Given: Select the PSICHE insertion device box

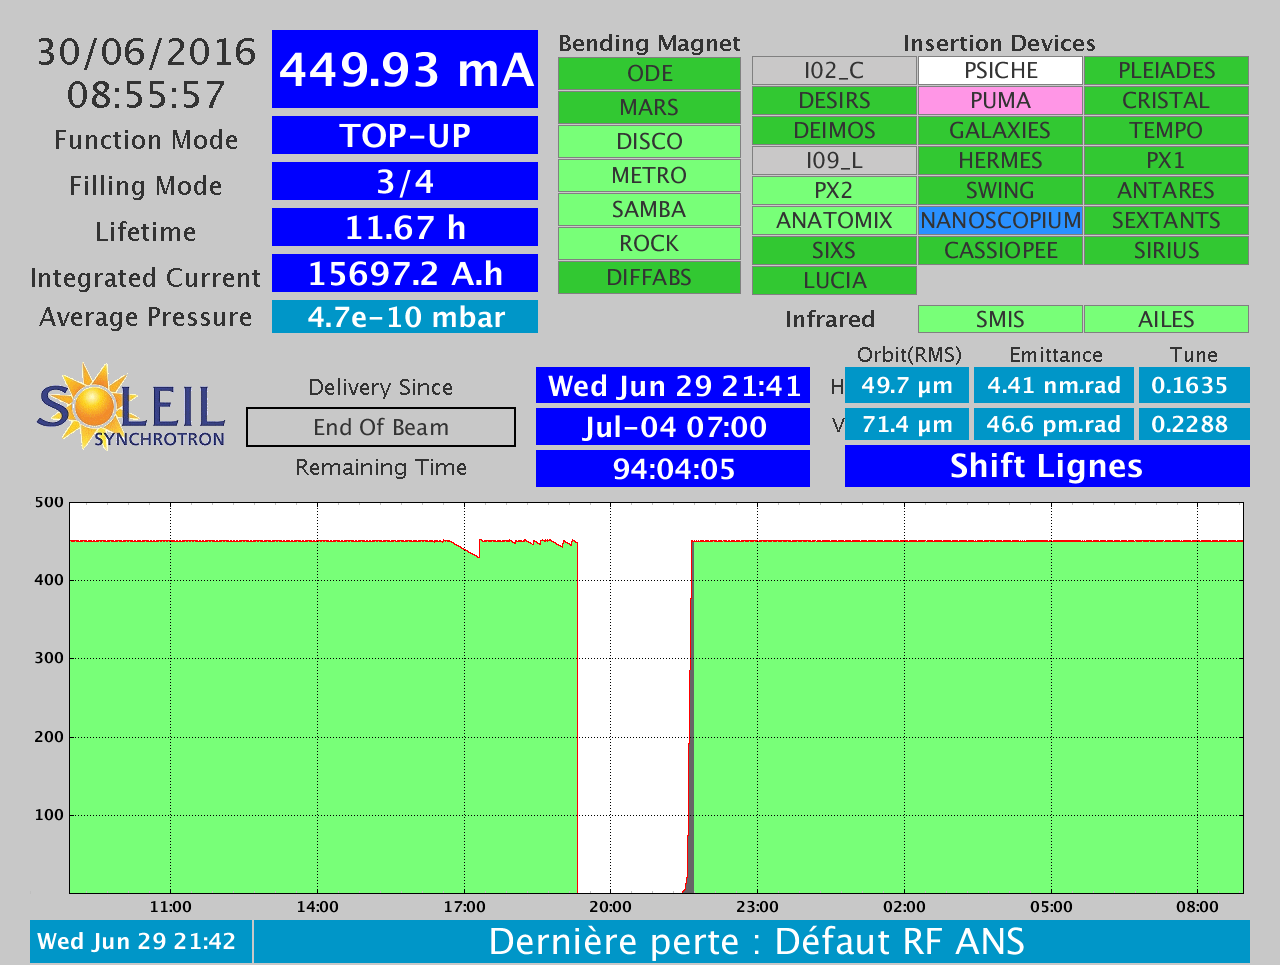Looking at the screenshot, I should [x=1000, y=70].
